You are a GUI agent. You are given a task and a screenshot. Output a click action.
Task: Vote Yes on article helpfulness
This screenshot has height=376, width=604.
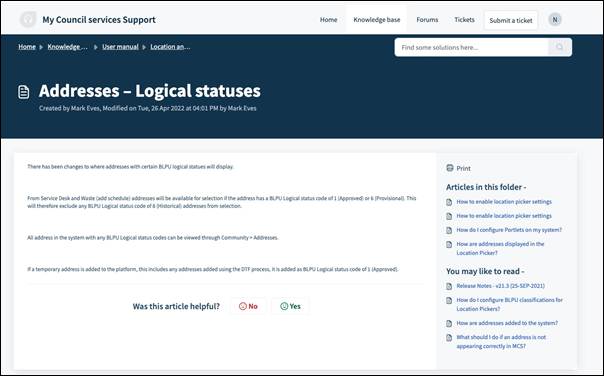tap(290, 306)
